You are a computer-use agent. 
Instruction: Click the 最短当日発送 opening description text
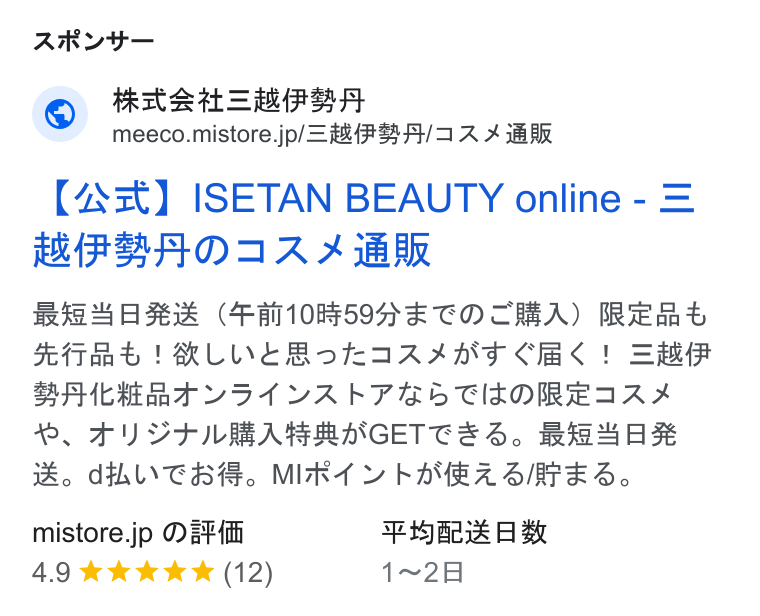pos(116,315)
